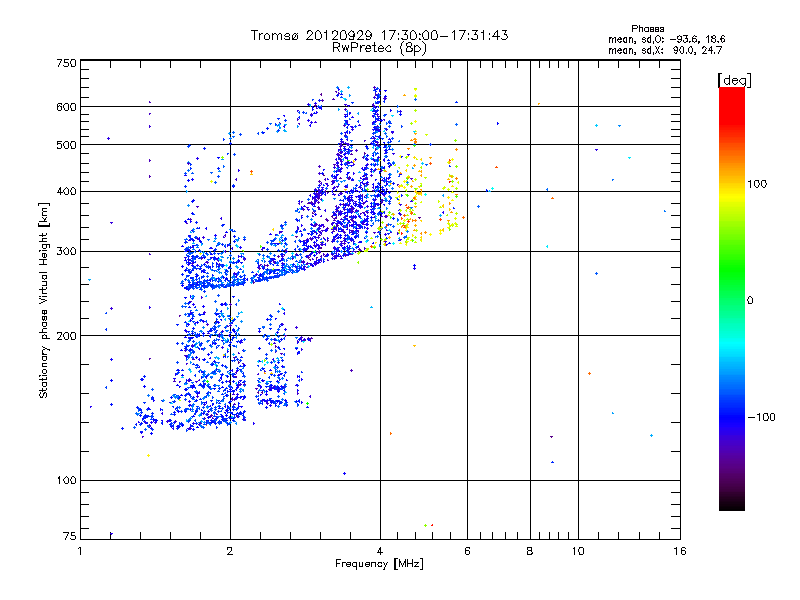Click x-axis tick label '1'
This screenshot has width=800, height=600.
[x=80, y=551]
